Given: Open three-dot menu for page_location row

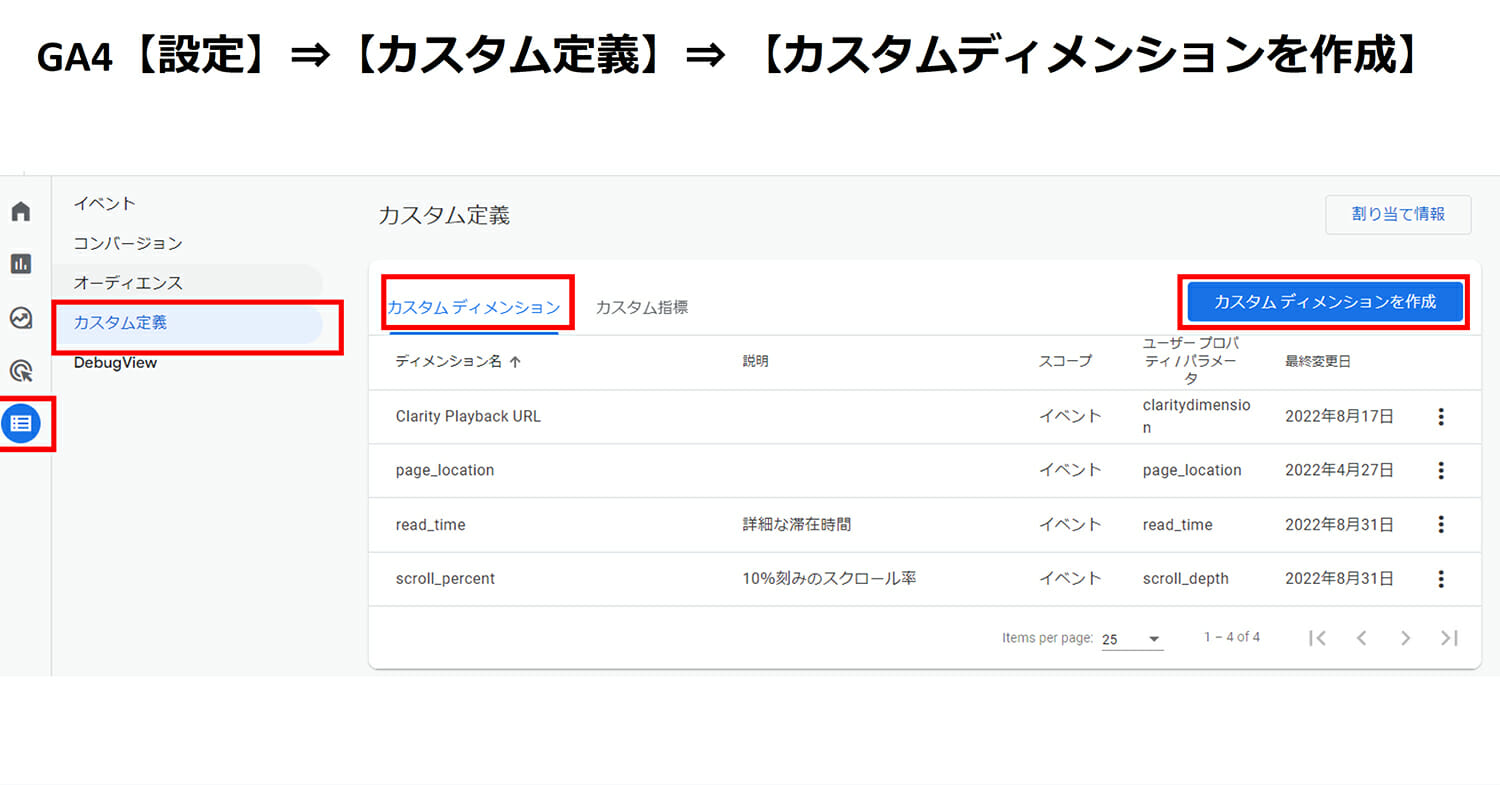Looking at the screenshot, I should (x=1440, y=470).
